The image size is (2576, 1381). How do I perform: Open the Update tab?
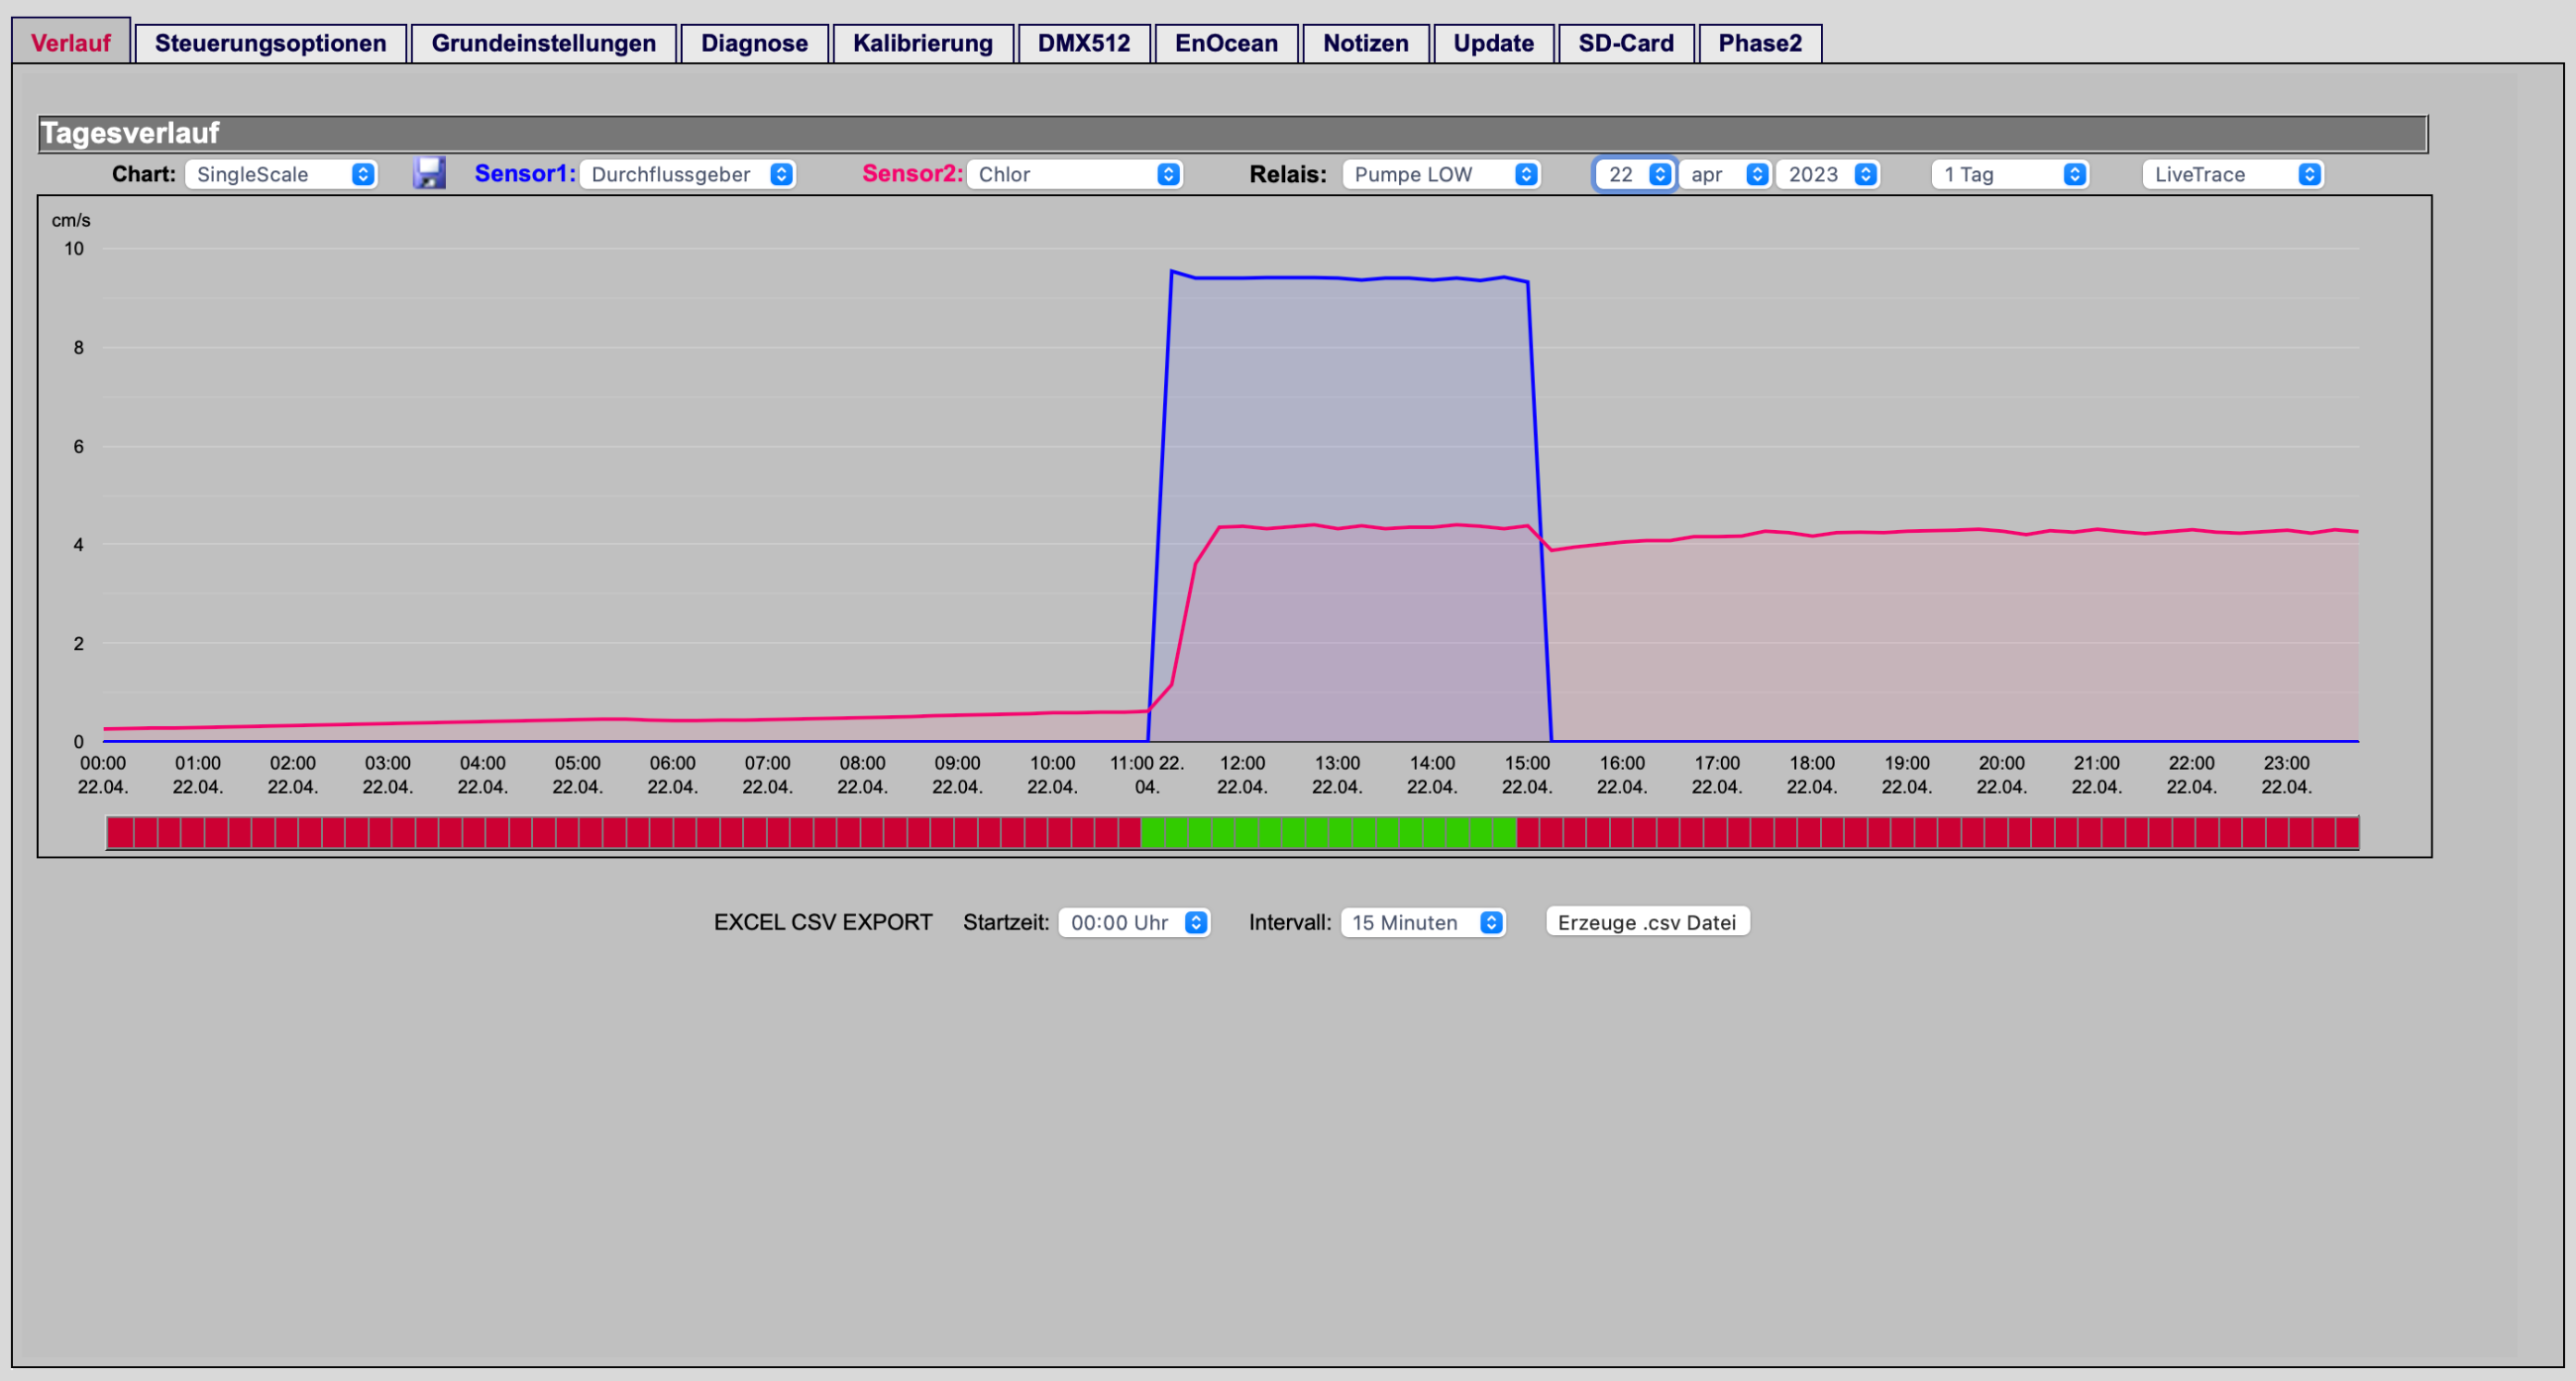1494,43
